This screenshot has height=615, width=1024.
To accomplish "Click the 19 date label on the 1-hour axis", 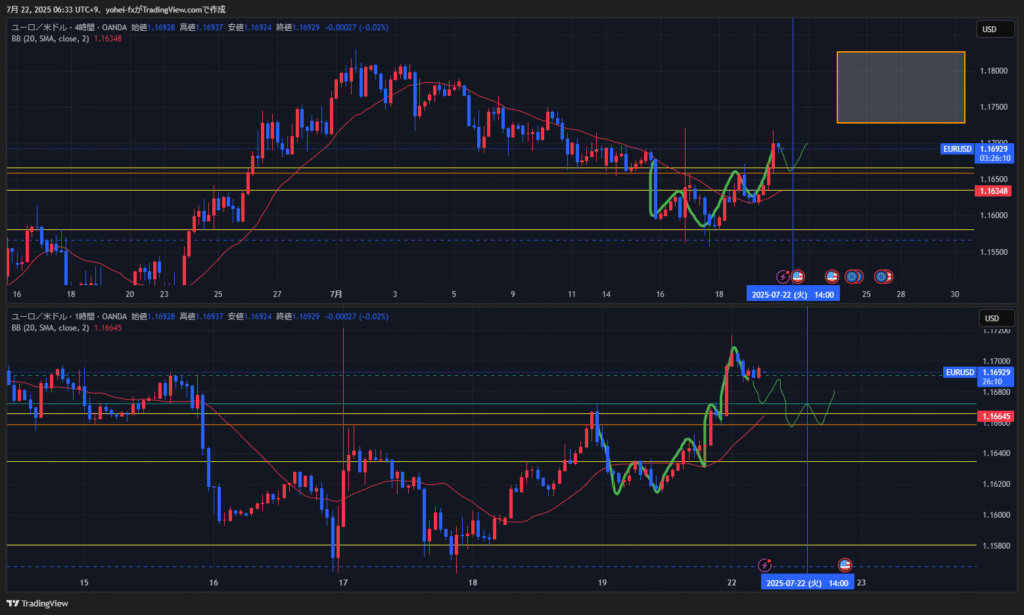I will 602,582.
